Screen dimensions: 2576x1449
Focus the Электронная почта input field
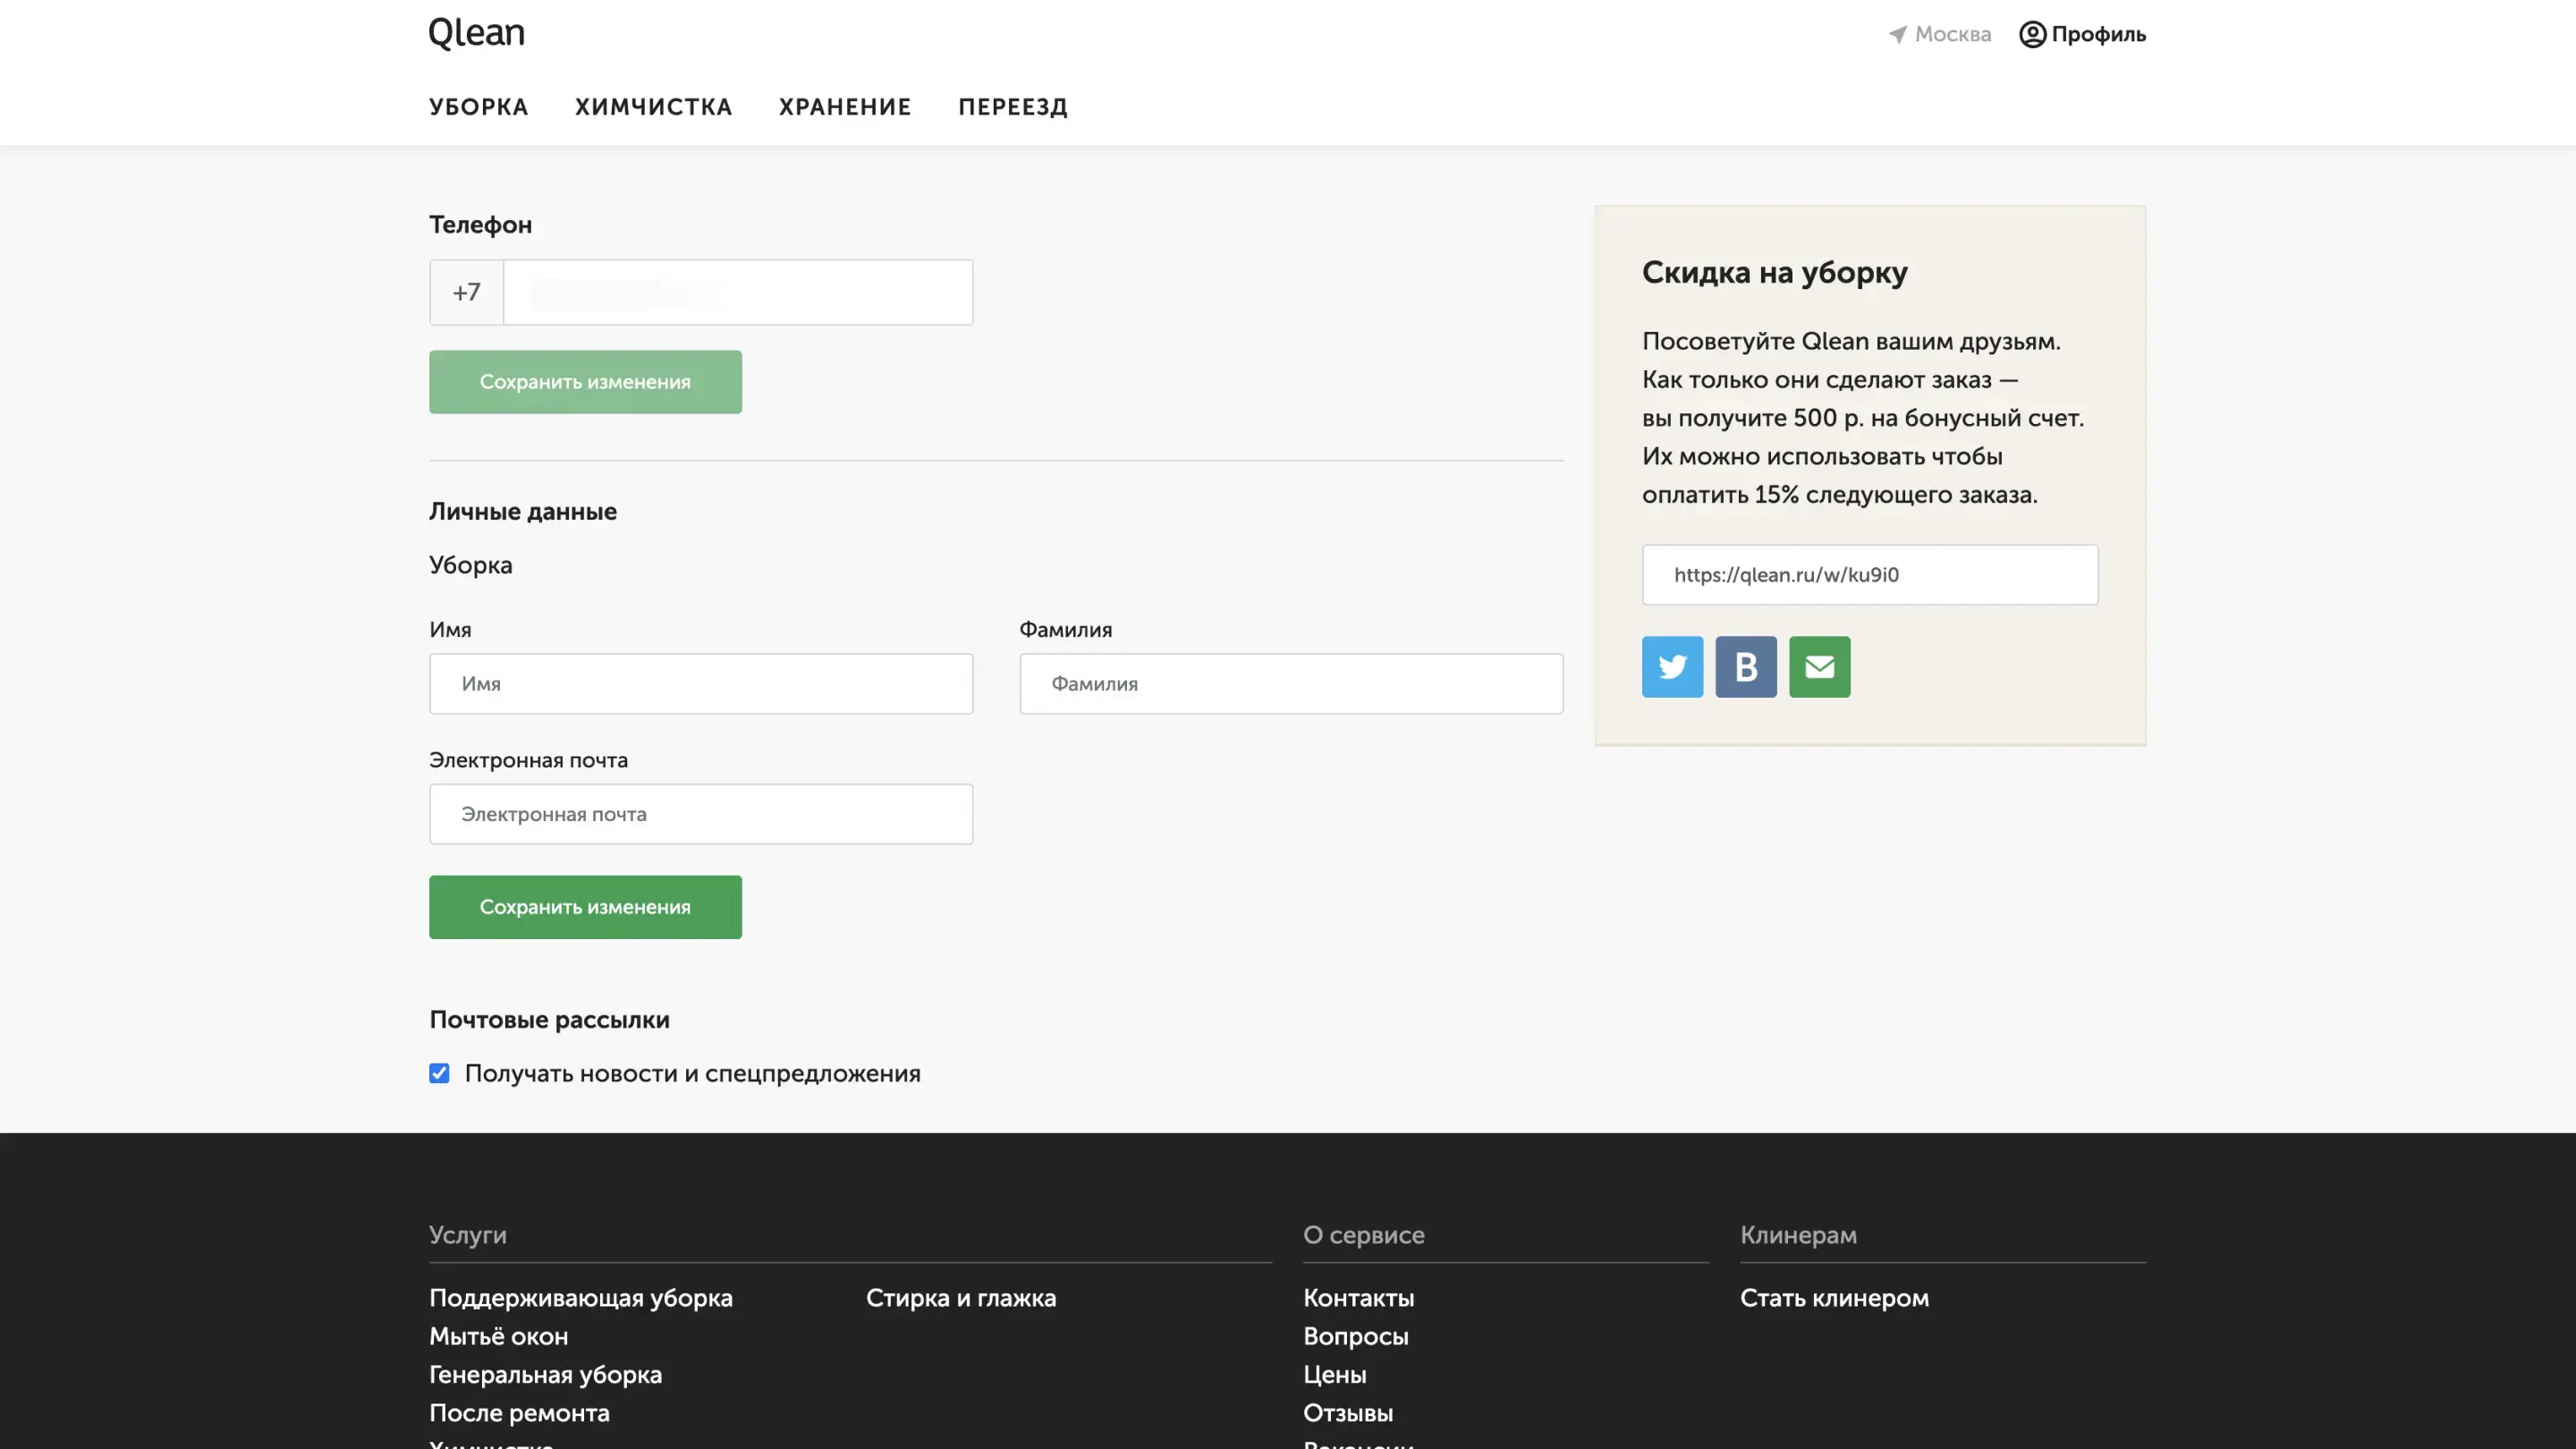[x=700, y=814]
